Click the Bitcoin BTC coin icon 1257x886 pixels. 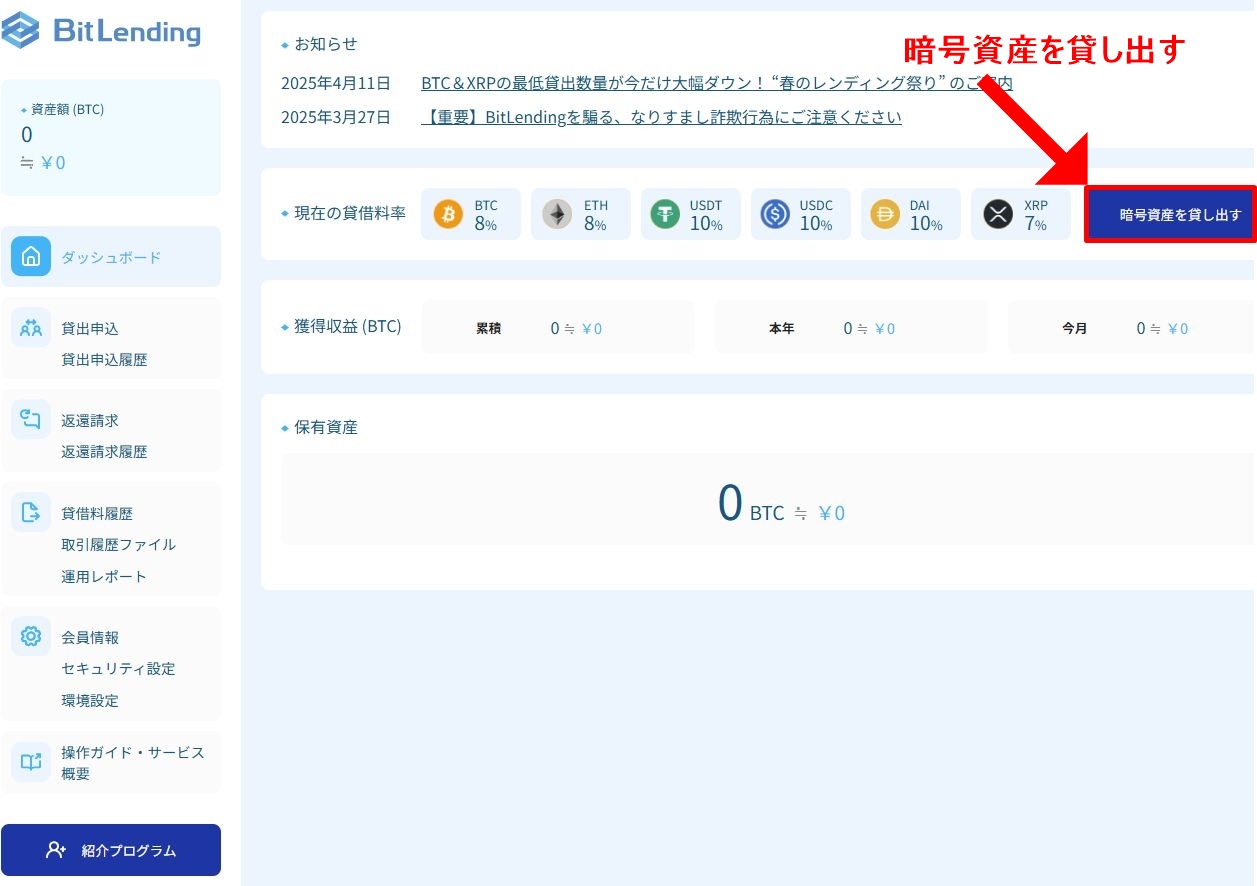point(449,214)
